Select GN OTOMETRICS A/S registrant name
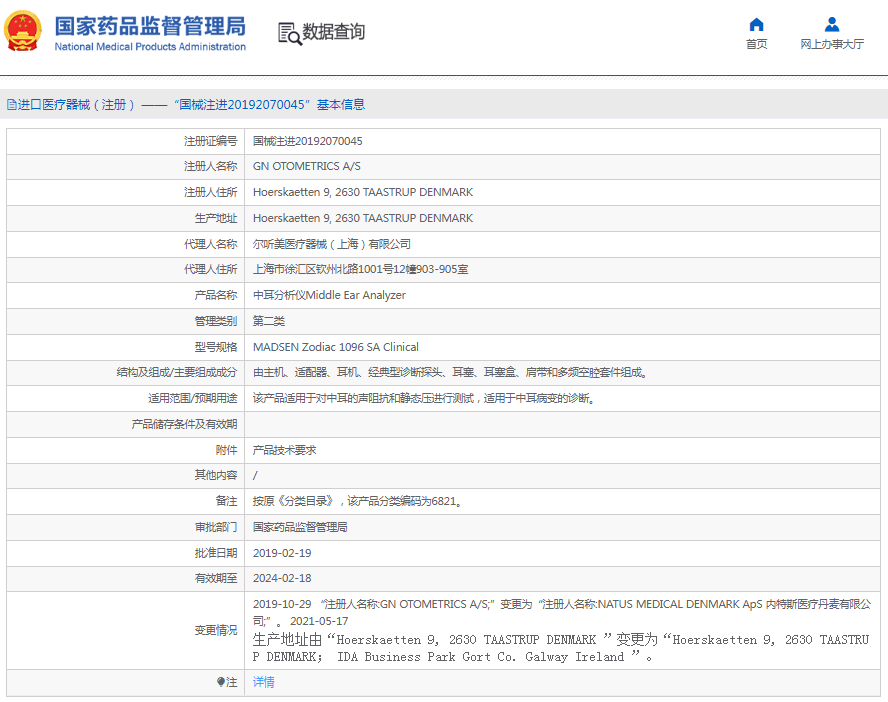888x702 pixels. (x=306, y=166)
